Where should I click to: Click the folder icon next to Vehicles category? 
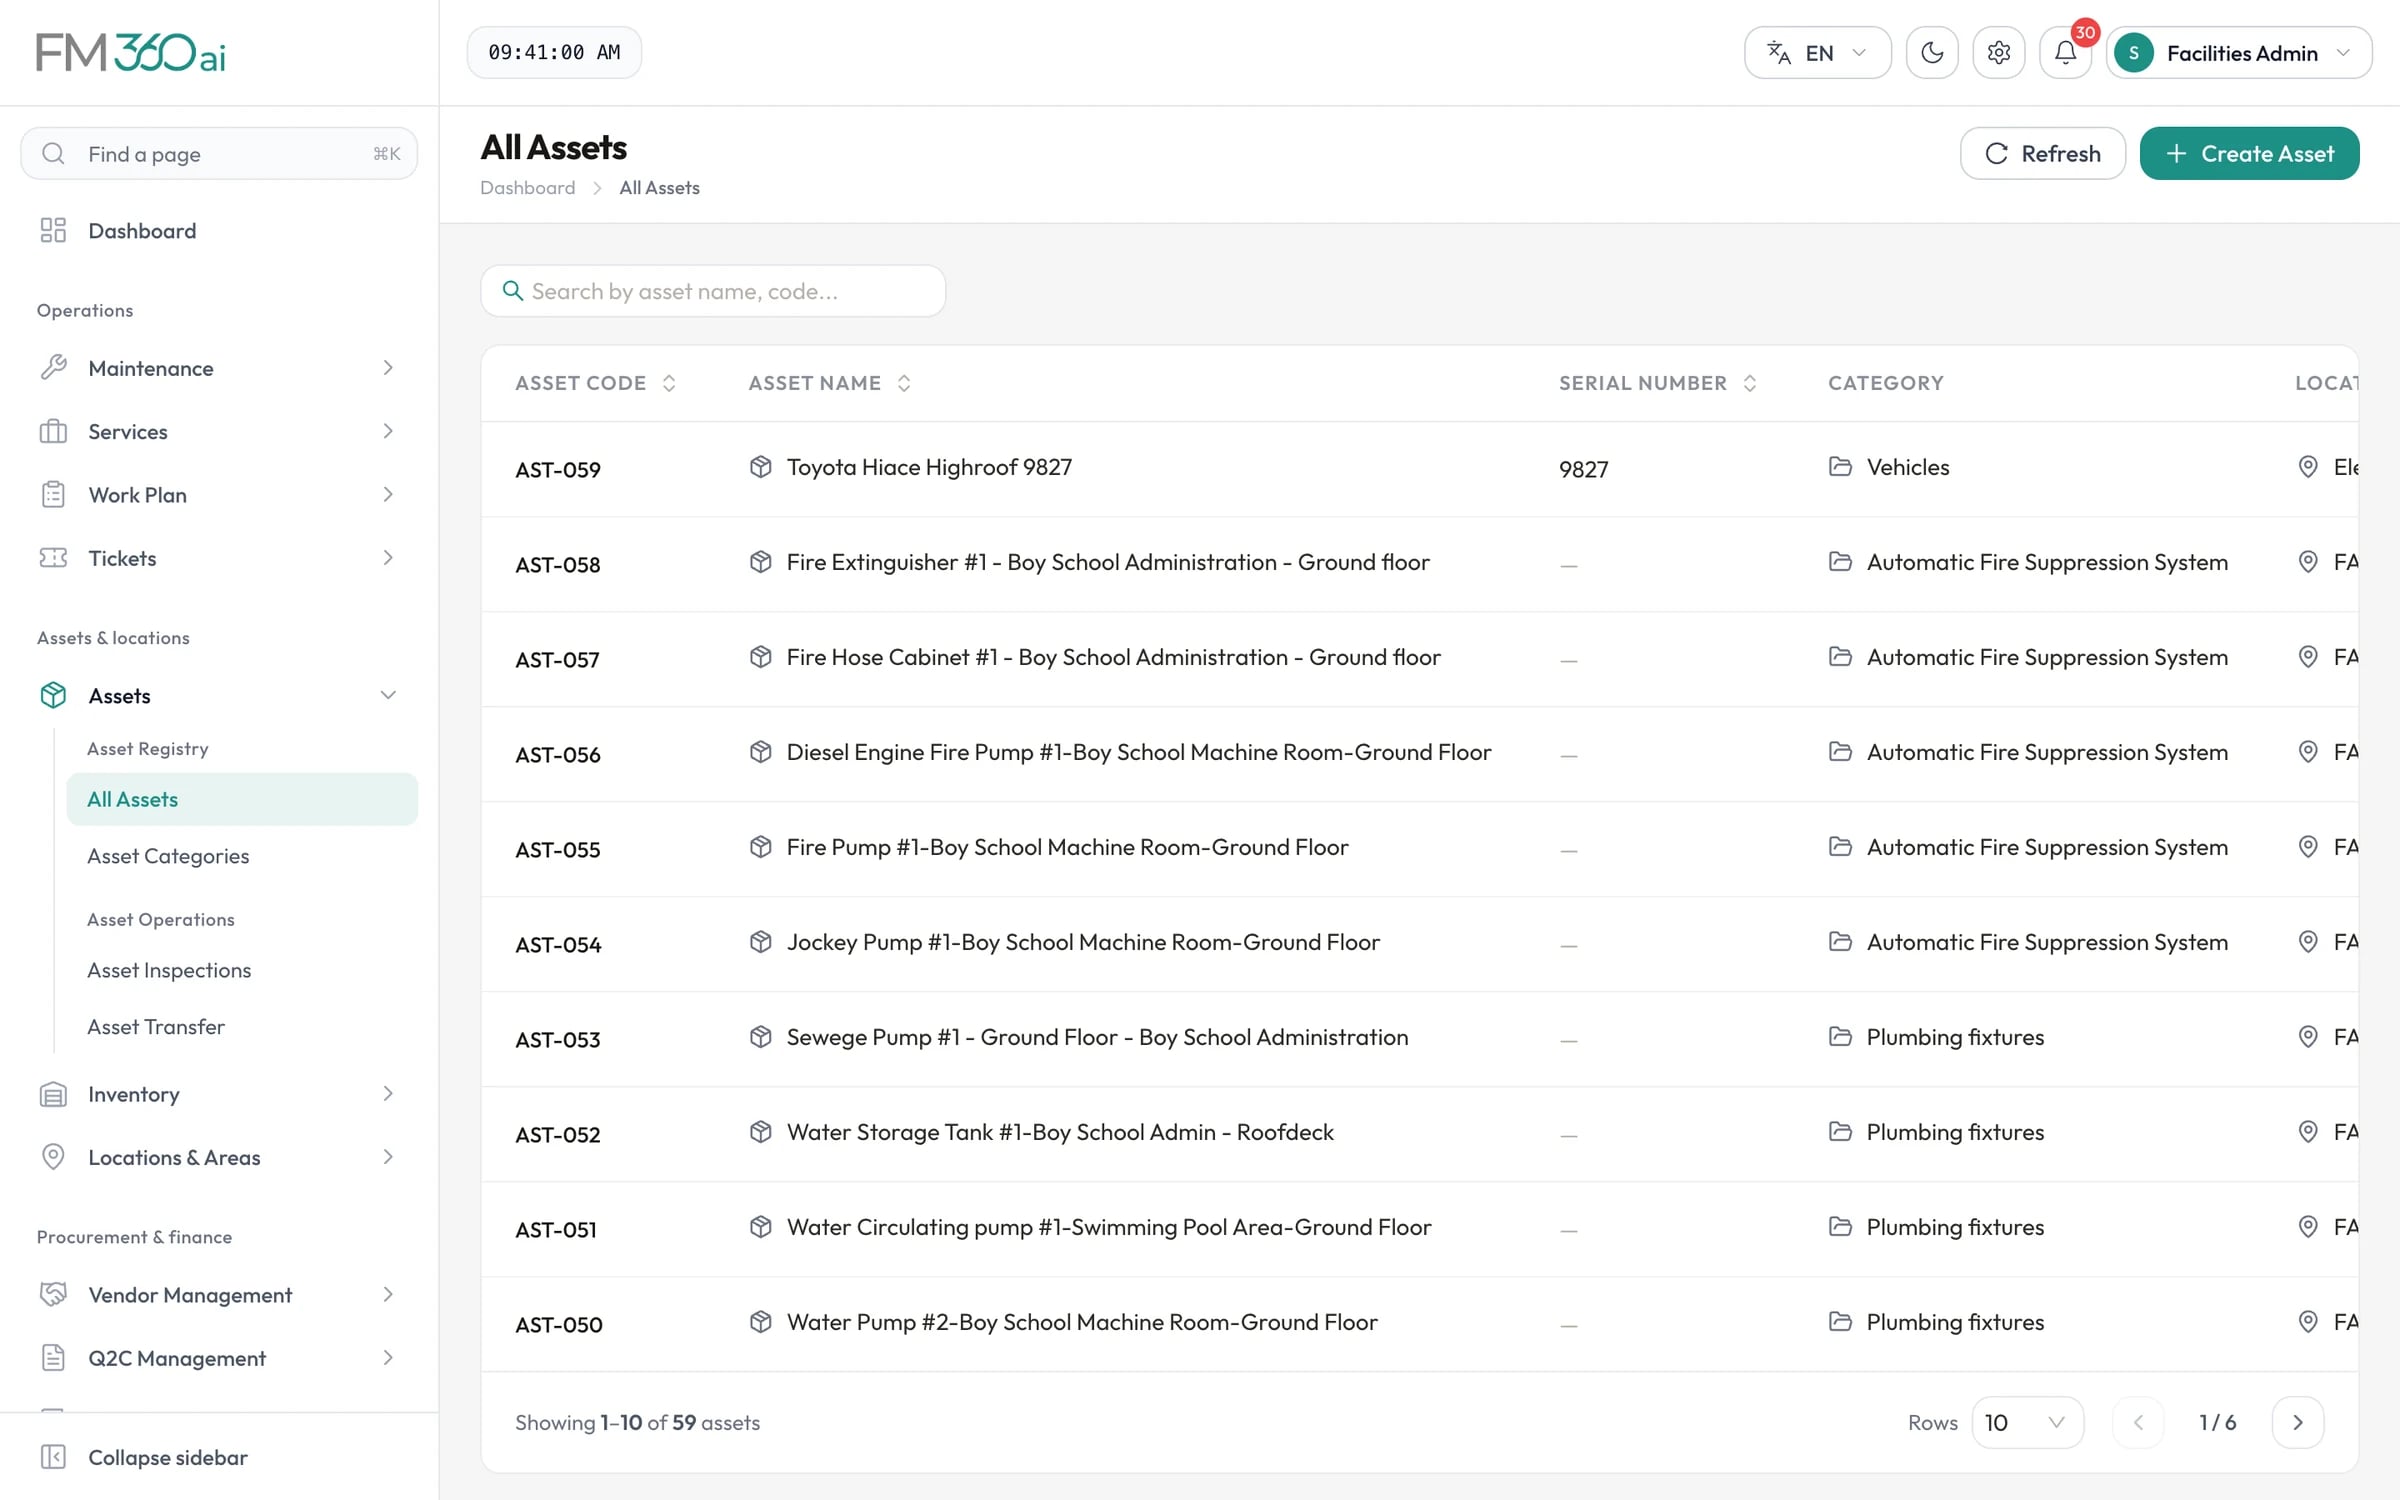click(x=1840, y=467)
